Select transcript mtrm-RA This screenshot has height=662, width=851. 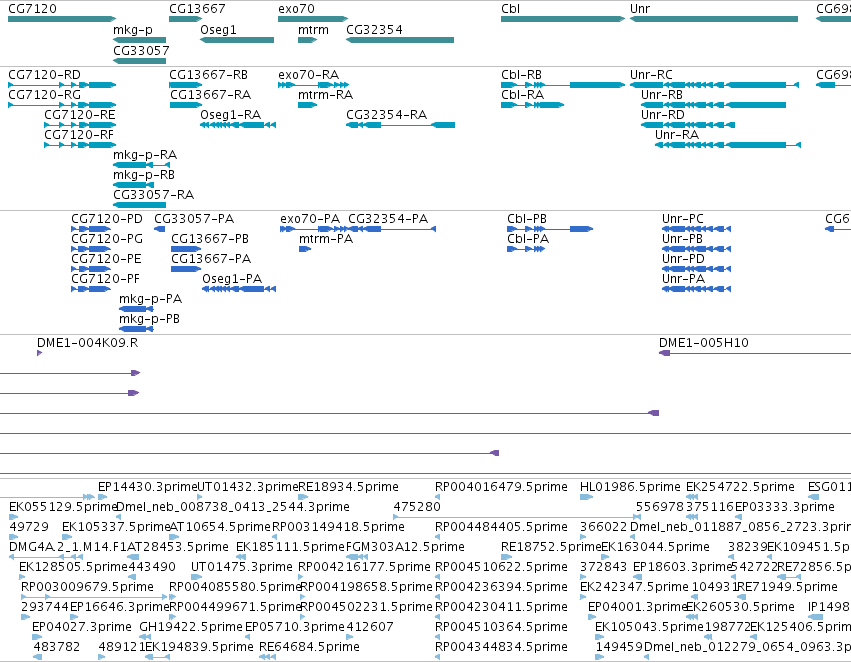click(307, 105)
